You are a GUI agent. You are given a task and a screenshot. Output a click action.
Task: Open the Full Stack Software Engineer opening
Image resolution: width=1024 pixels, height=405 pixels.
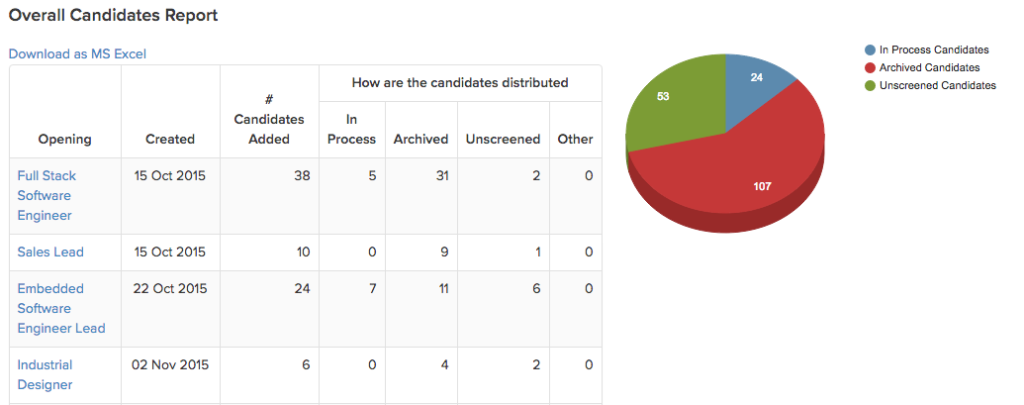point(46,195)
